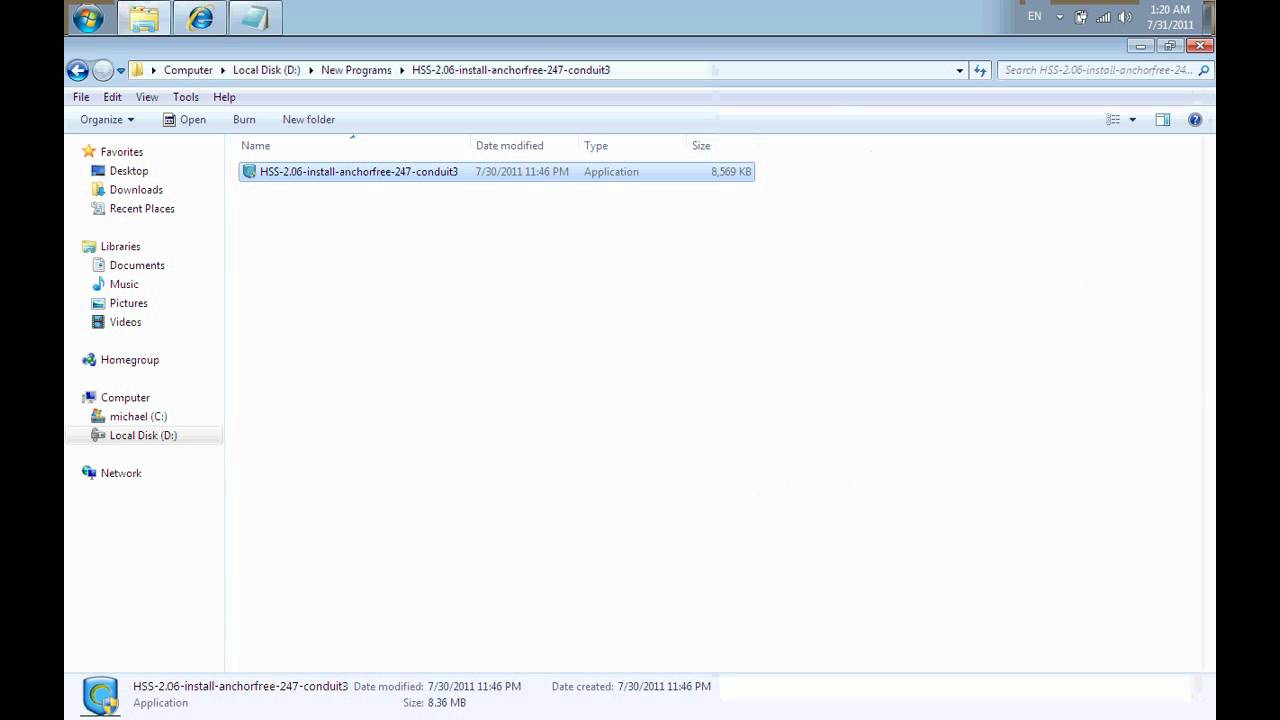Image resolution: width=1280 pixels, height=720 pixels.
Task: Show hidden tray icons arrow
Action: tap(1060, 17)
